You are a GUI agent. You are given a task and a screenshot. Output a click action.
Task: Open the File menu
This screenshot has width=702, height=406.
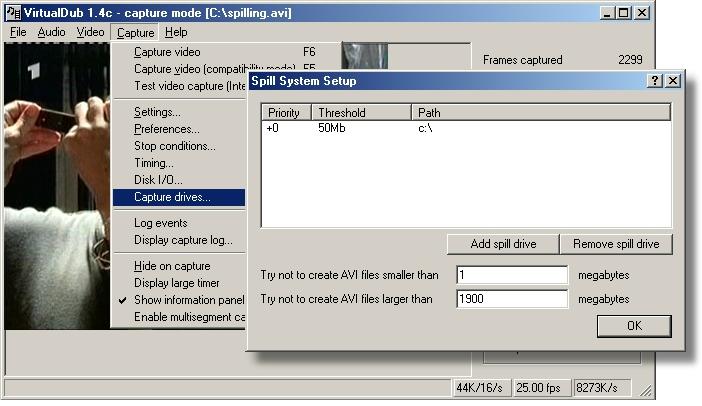[18, 32]
